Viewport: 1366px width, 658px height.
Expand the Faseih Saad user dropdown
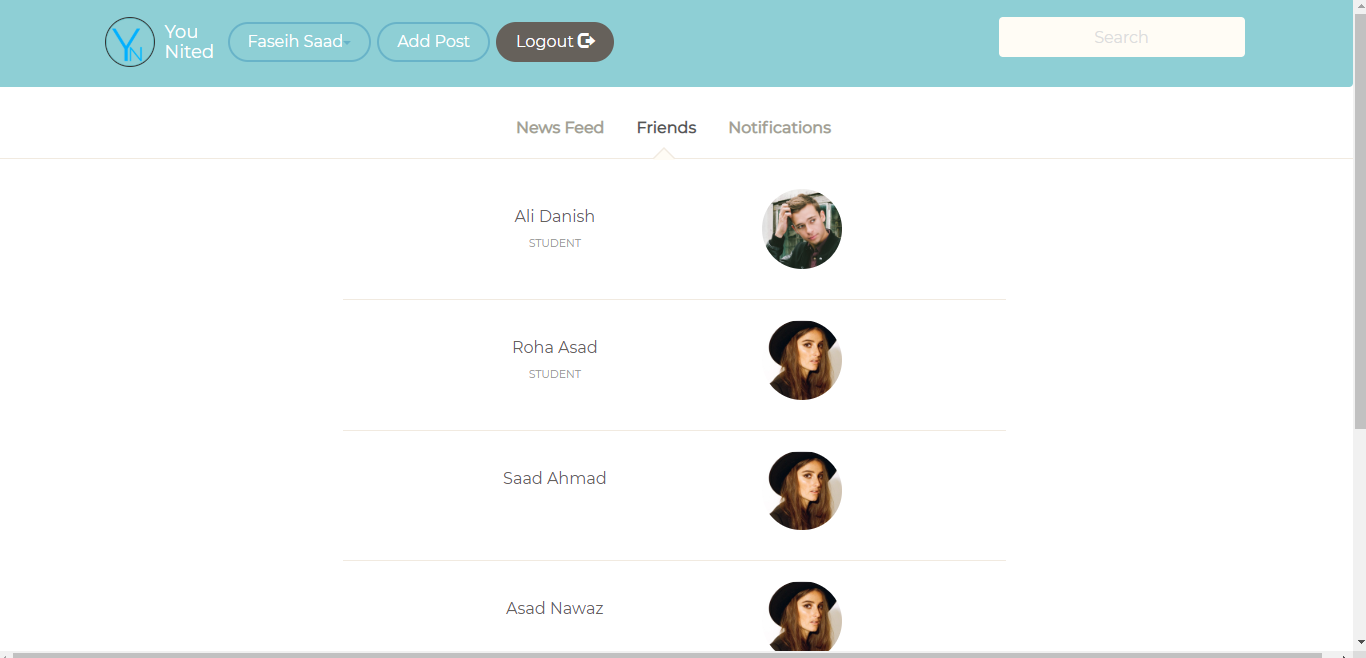[299, 42]
